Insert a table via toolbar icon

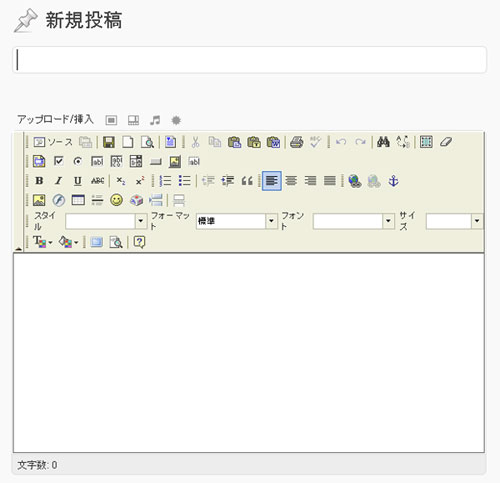click(x=78, y=200)
